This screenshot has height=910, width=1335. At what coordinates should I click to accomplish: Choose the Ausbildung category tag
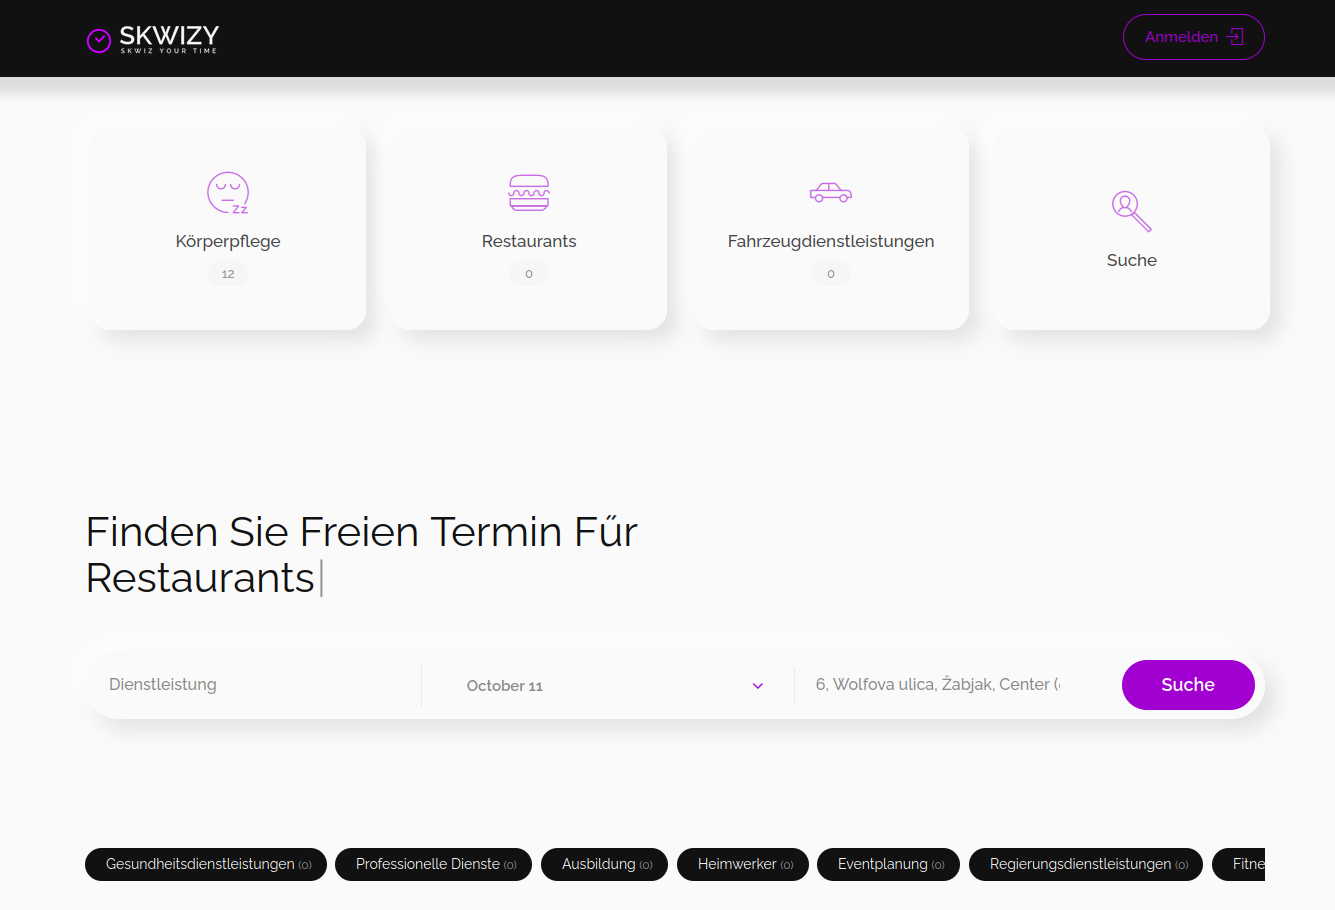pos(604,864)
